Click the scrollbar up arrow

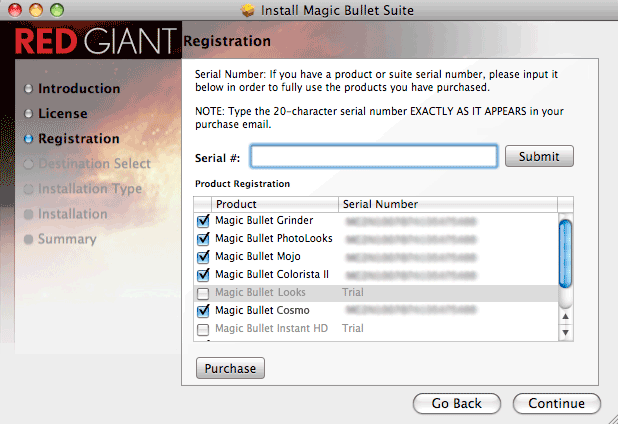pyautogui.click(x=566, y=316)
